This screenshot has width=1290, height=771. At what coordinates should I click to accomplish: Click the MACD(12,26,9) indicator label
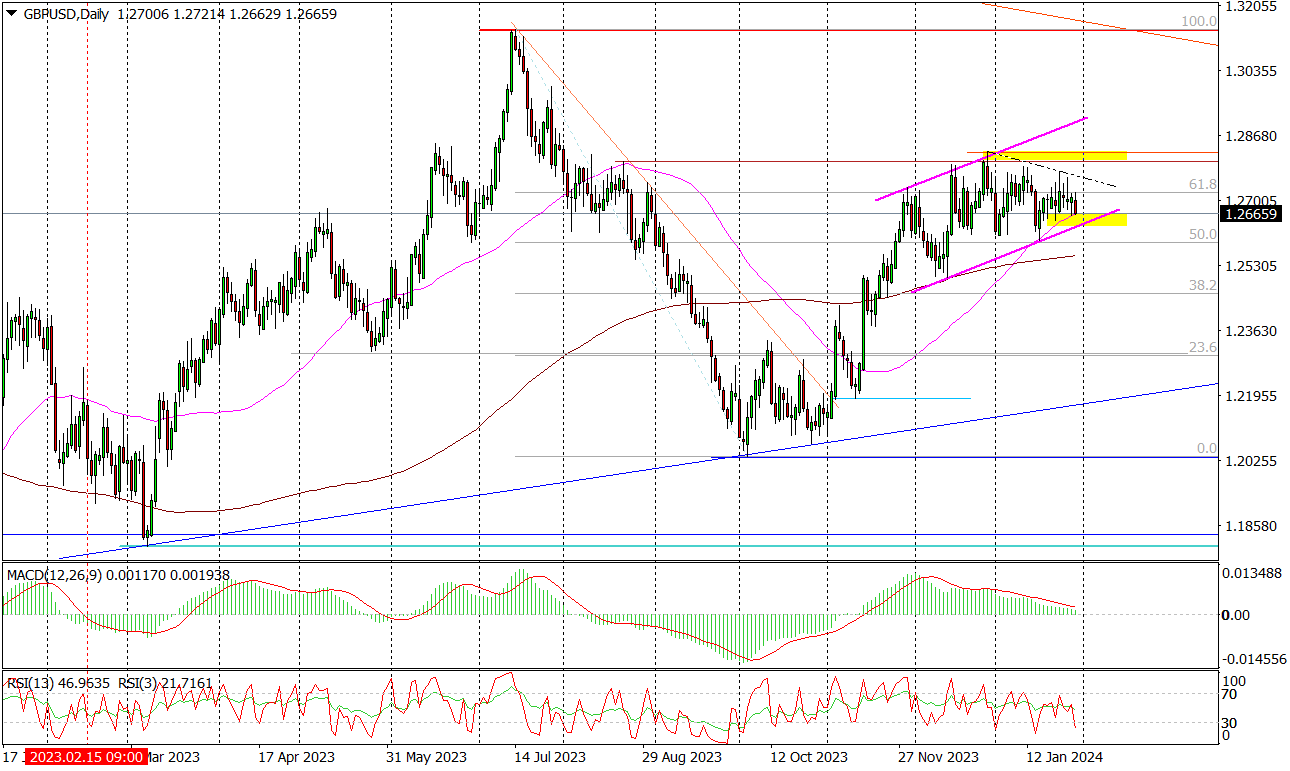point(54,575)
